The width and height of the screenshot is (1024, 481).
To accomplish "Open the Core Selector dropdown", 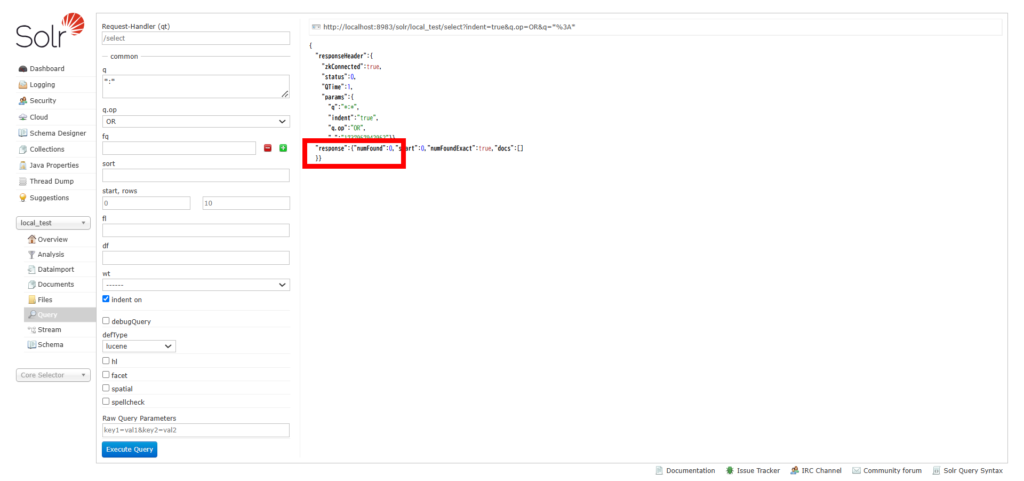I will 54,375.
